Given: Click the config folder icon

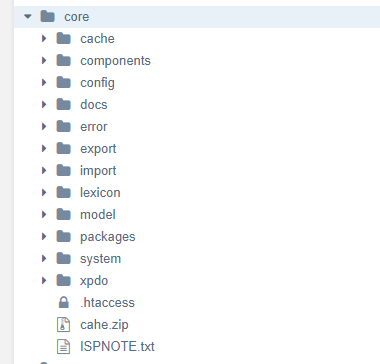Looking at the screenshot, I should [x=63, y=82].
